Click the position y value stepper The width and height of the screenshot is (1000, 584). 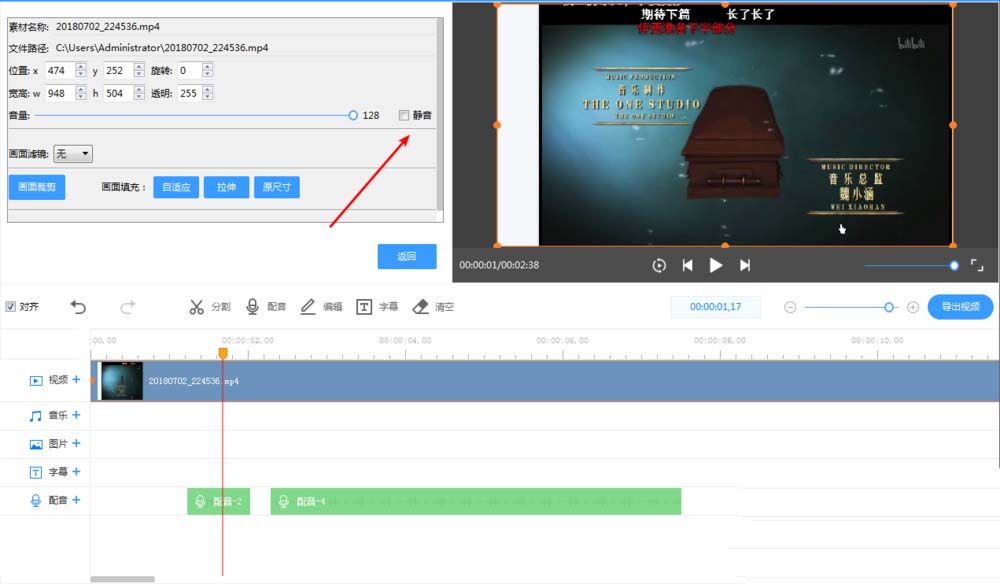coord(139,70)
